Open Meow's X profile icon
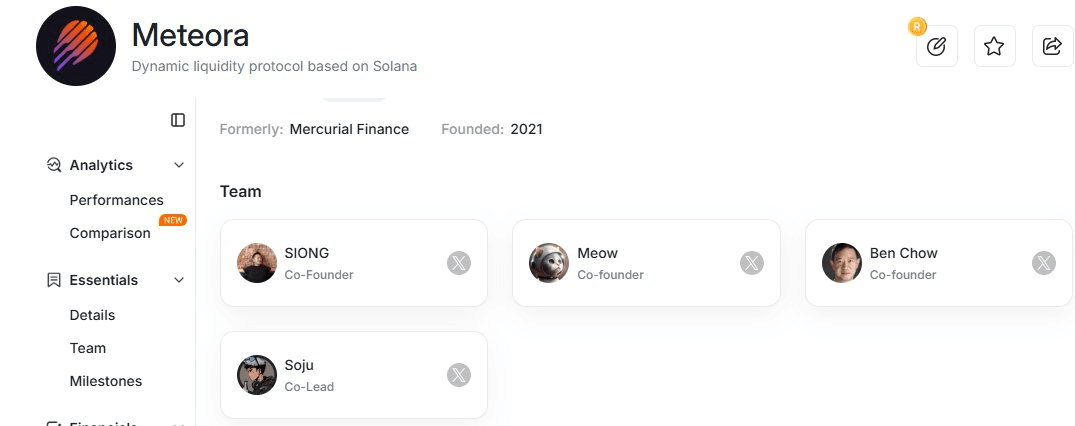Screen dimensions: 1075x426 pos(752,263)
